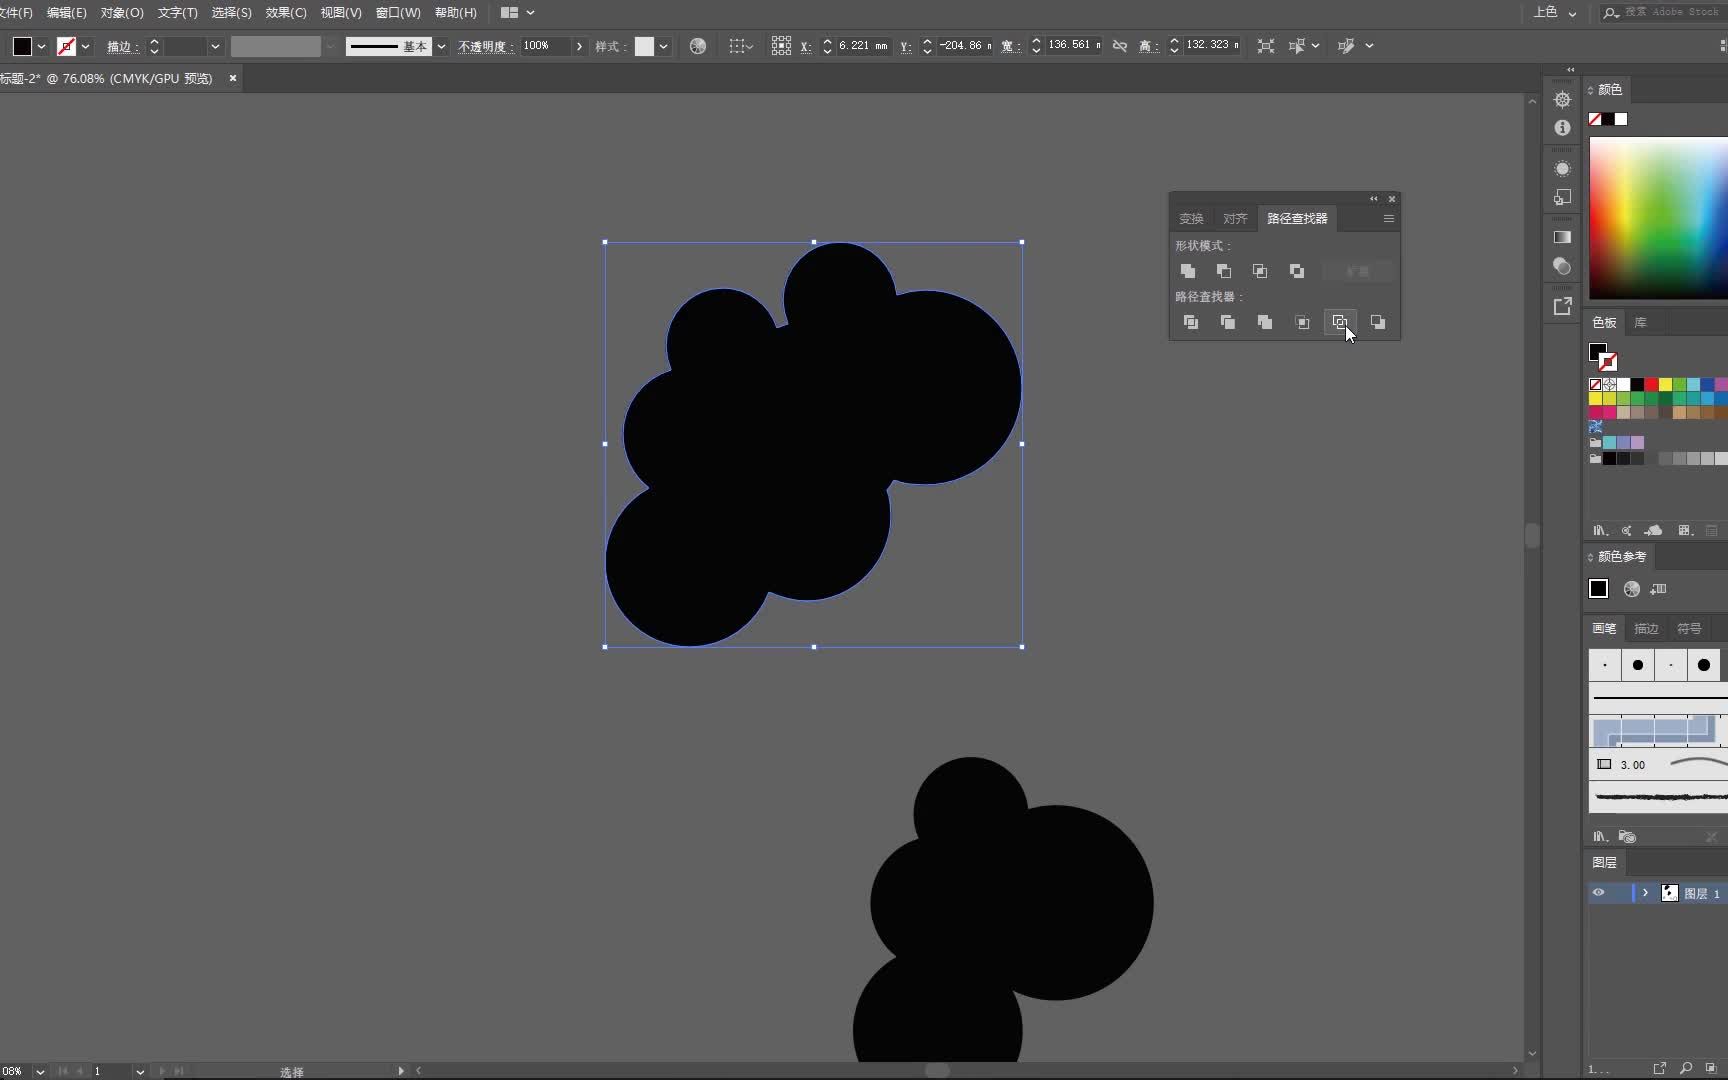Open the 窗口(W) menu
1728x1080 pixels.
coord(398,13)
